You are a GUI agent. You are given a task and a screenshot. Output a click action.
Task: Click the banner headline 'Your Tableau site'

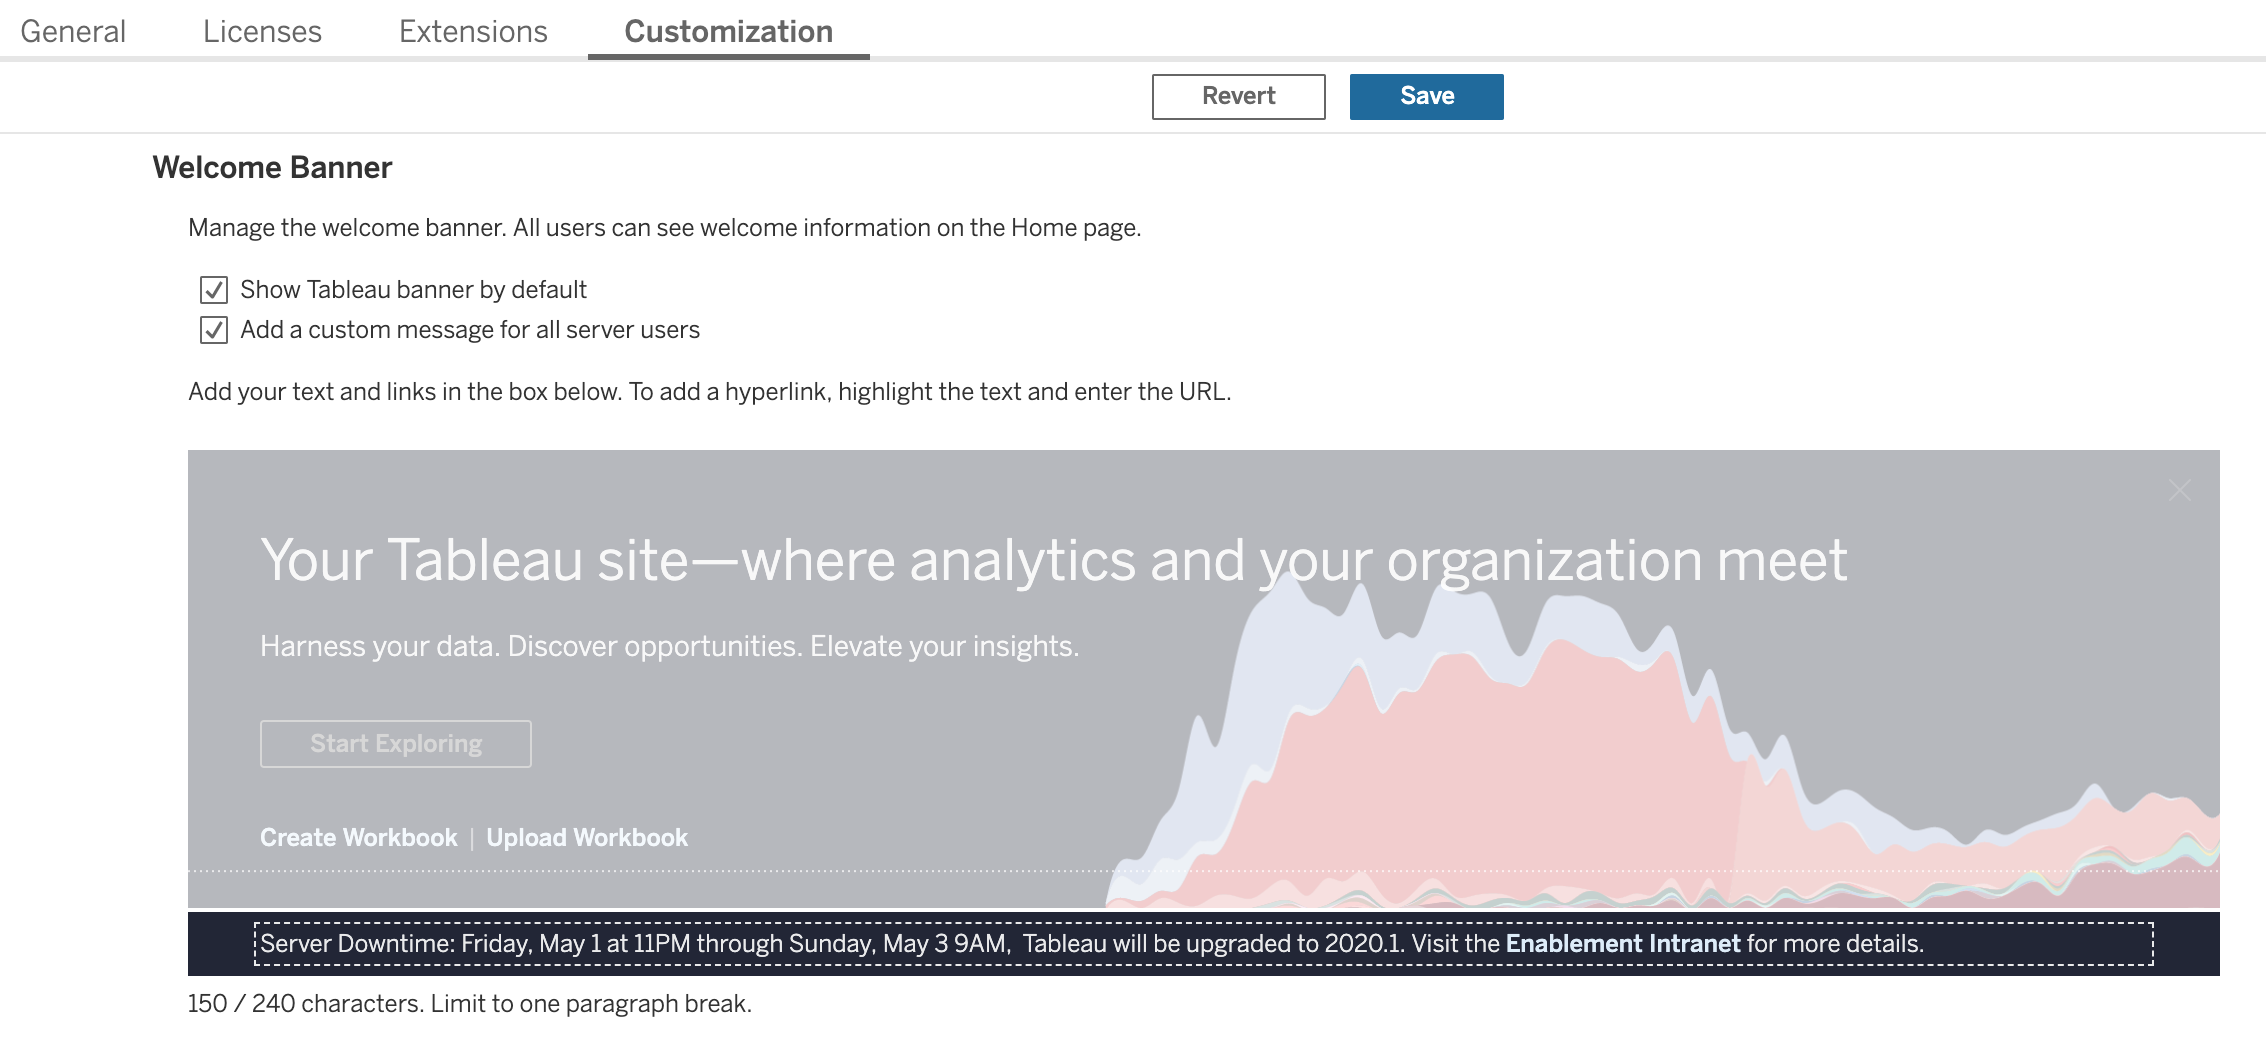(1053, 560)
